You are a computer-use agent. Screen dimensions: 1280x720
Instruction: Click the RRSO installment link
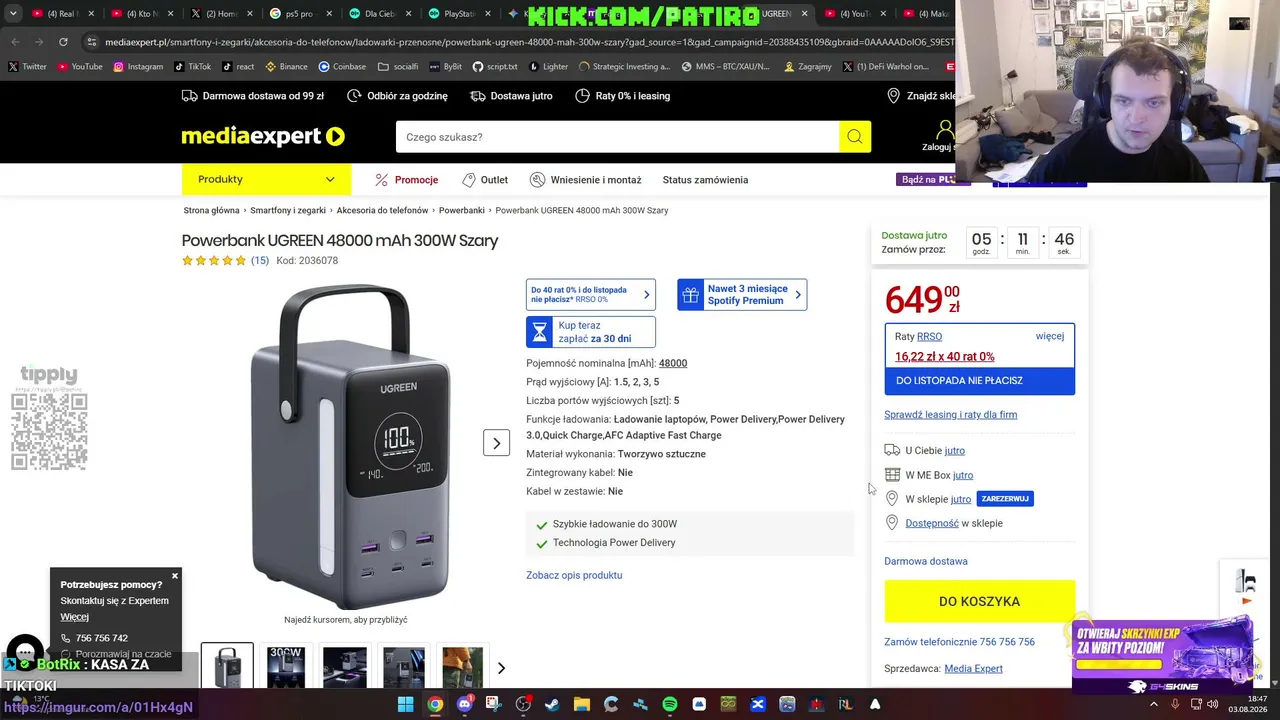click(929, 337)
